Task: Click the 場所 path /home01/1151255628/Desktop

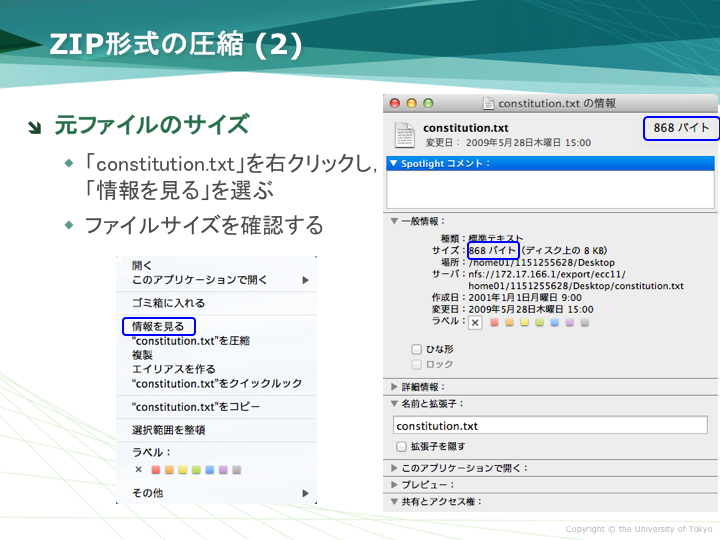Action: tap(541, 263)
